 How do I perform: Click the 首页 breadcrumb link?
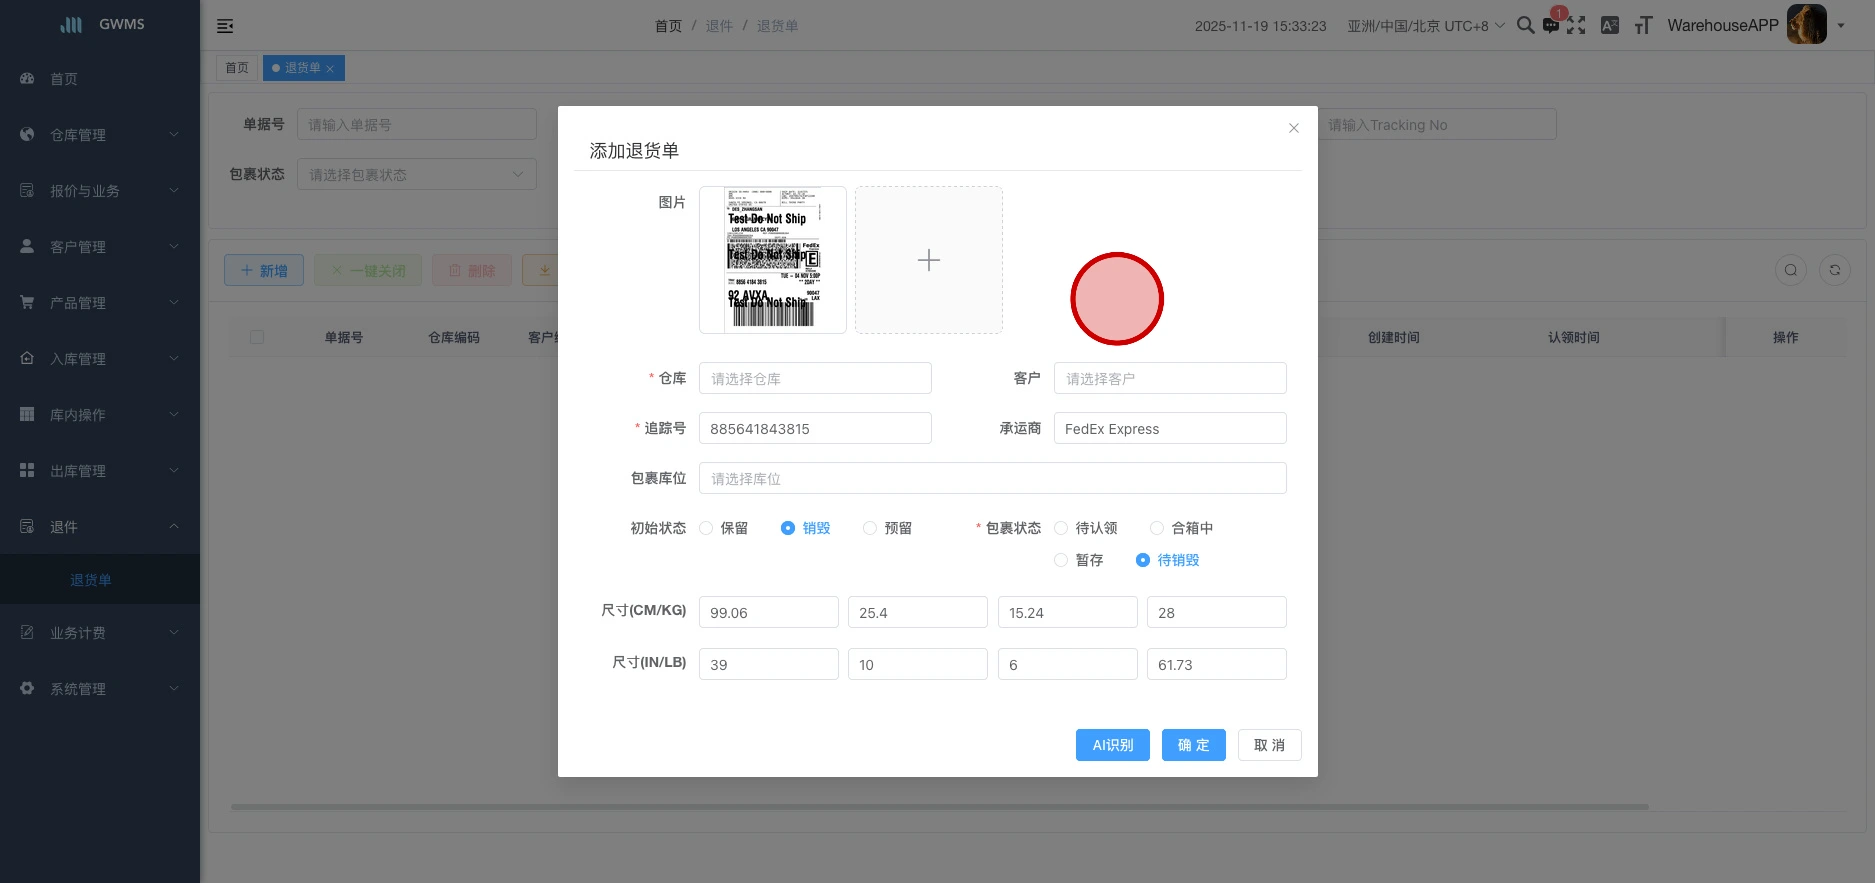coord(668,26)
